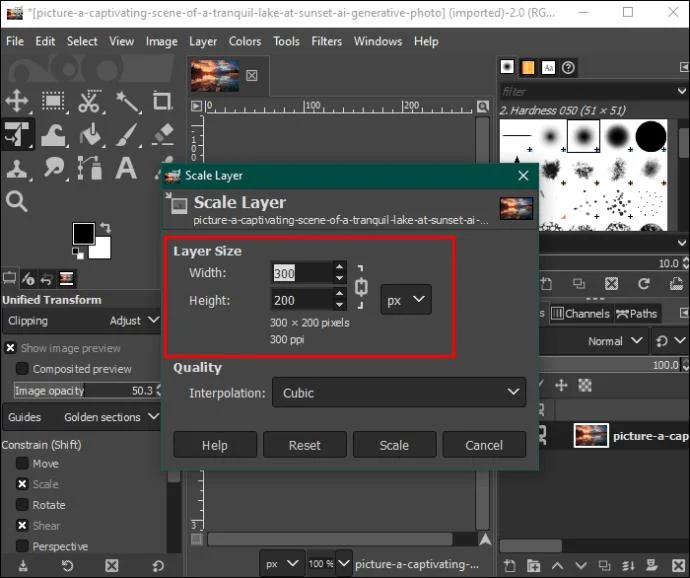Open the Filters menu
This screenshot has height=578, width=690.
pyautogui.click(x=327, y=41)
